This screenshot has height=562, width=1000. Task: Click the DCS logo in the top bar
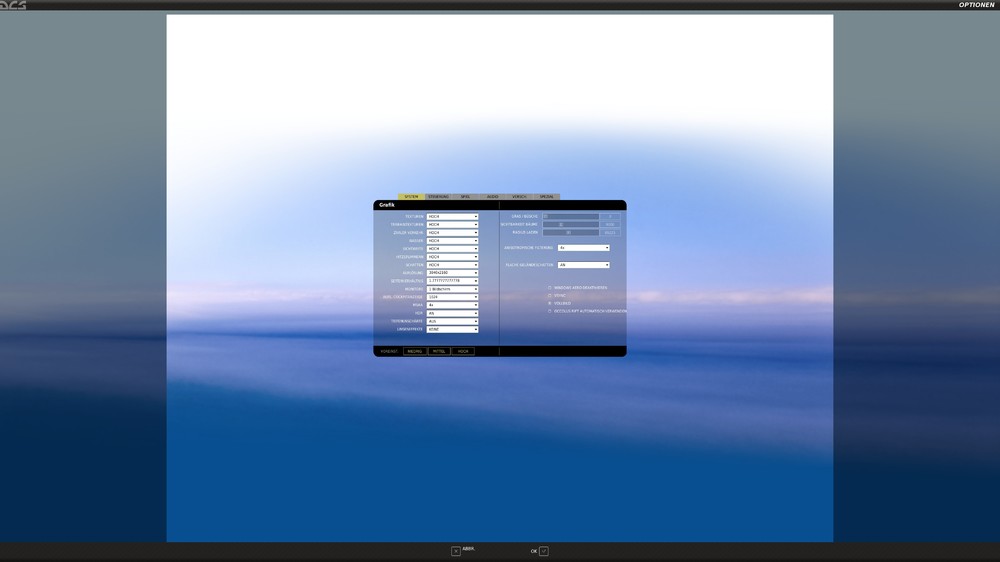(13, 5)
